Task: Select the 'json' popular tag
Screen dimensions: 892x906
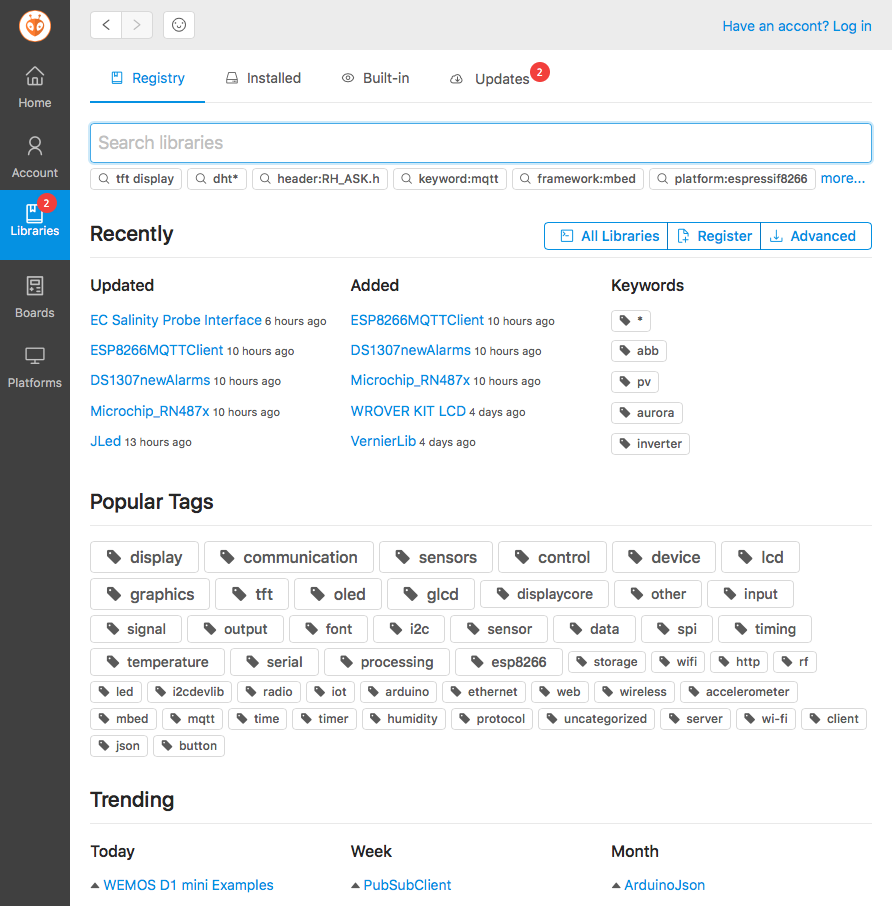Action: click(x=119, y=746)
